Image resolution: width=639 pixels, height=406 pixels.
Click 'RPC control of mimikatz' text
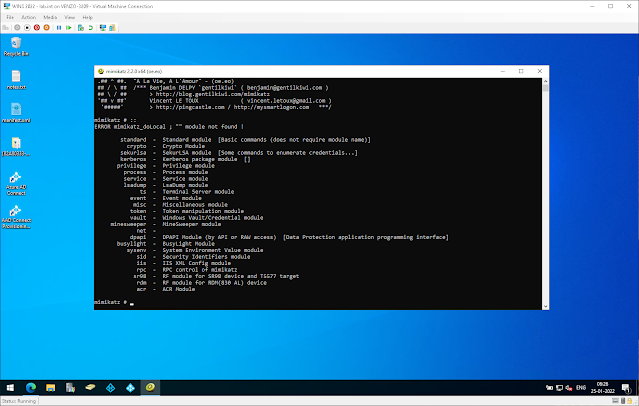pos(200,270)
